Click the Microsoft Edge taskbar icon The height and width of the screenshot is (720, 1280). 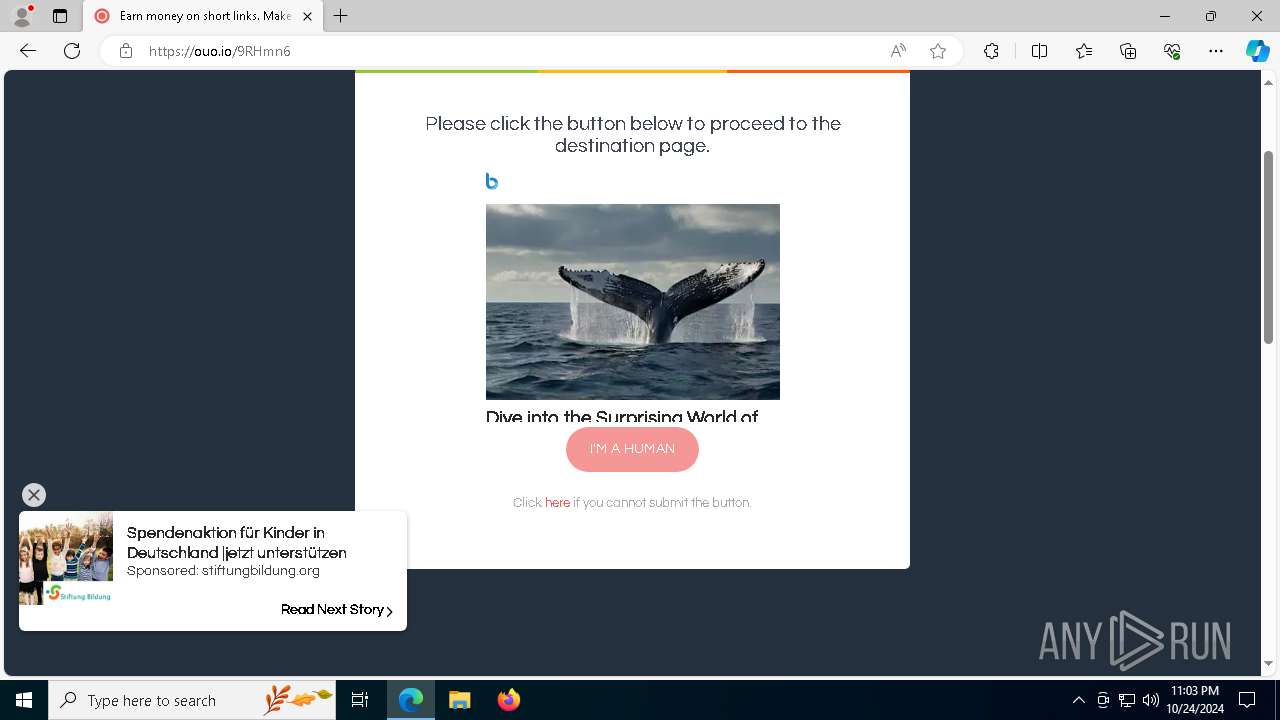[x=411, y=700]
